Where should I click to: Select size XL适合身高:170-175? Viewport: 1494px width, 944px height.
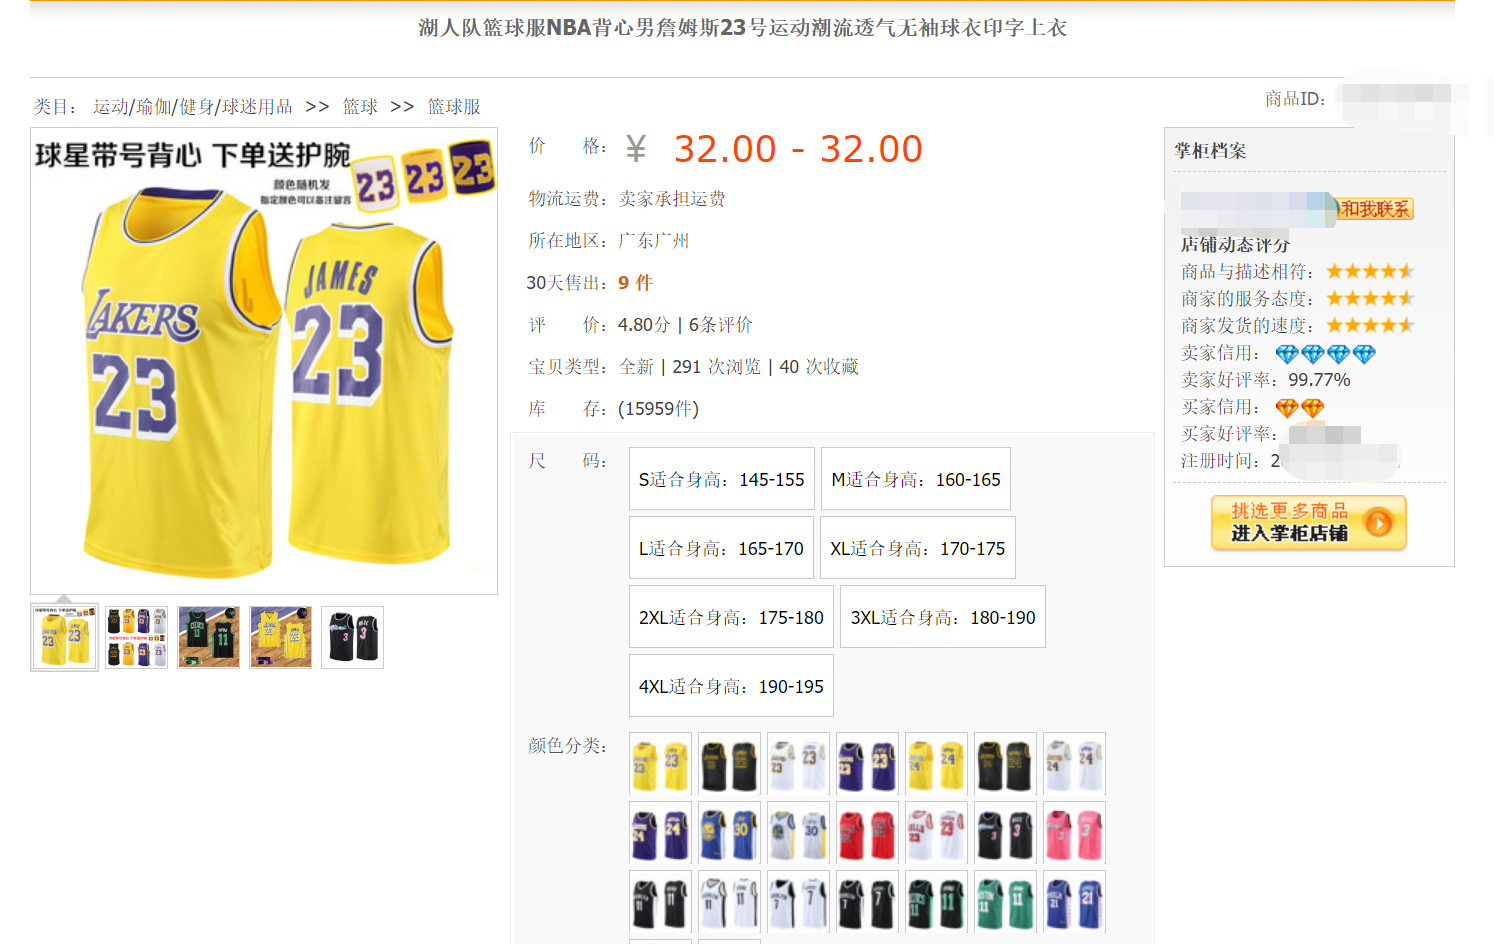[918, 548]
